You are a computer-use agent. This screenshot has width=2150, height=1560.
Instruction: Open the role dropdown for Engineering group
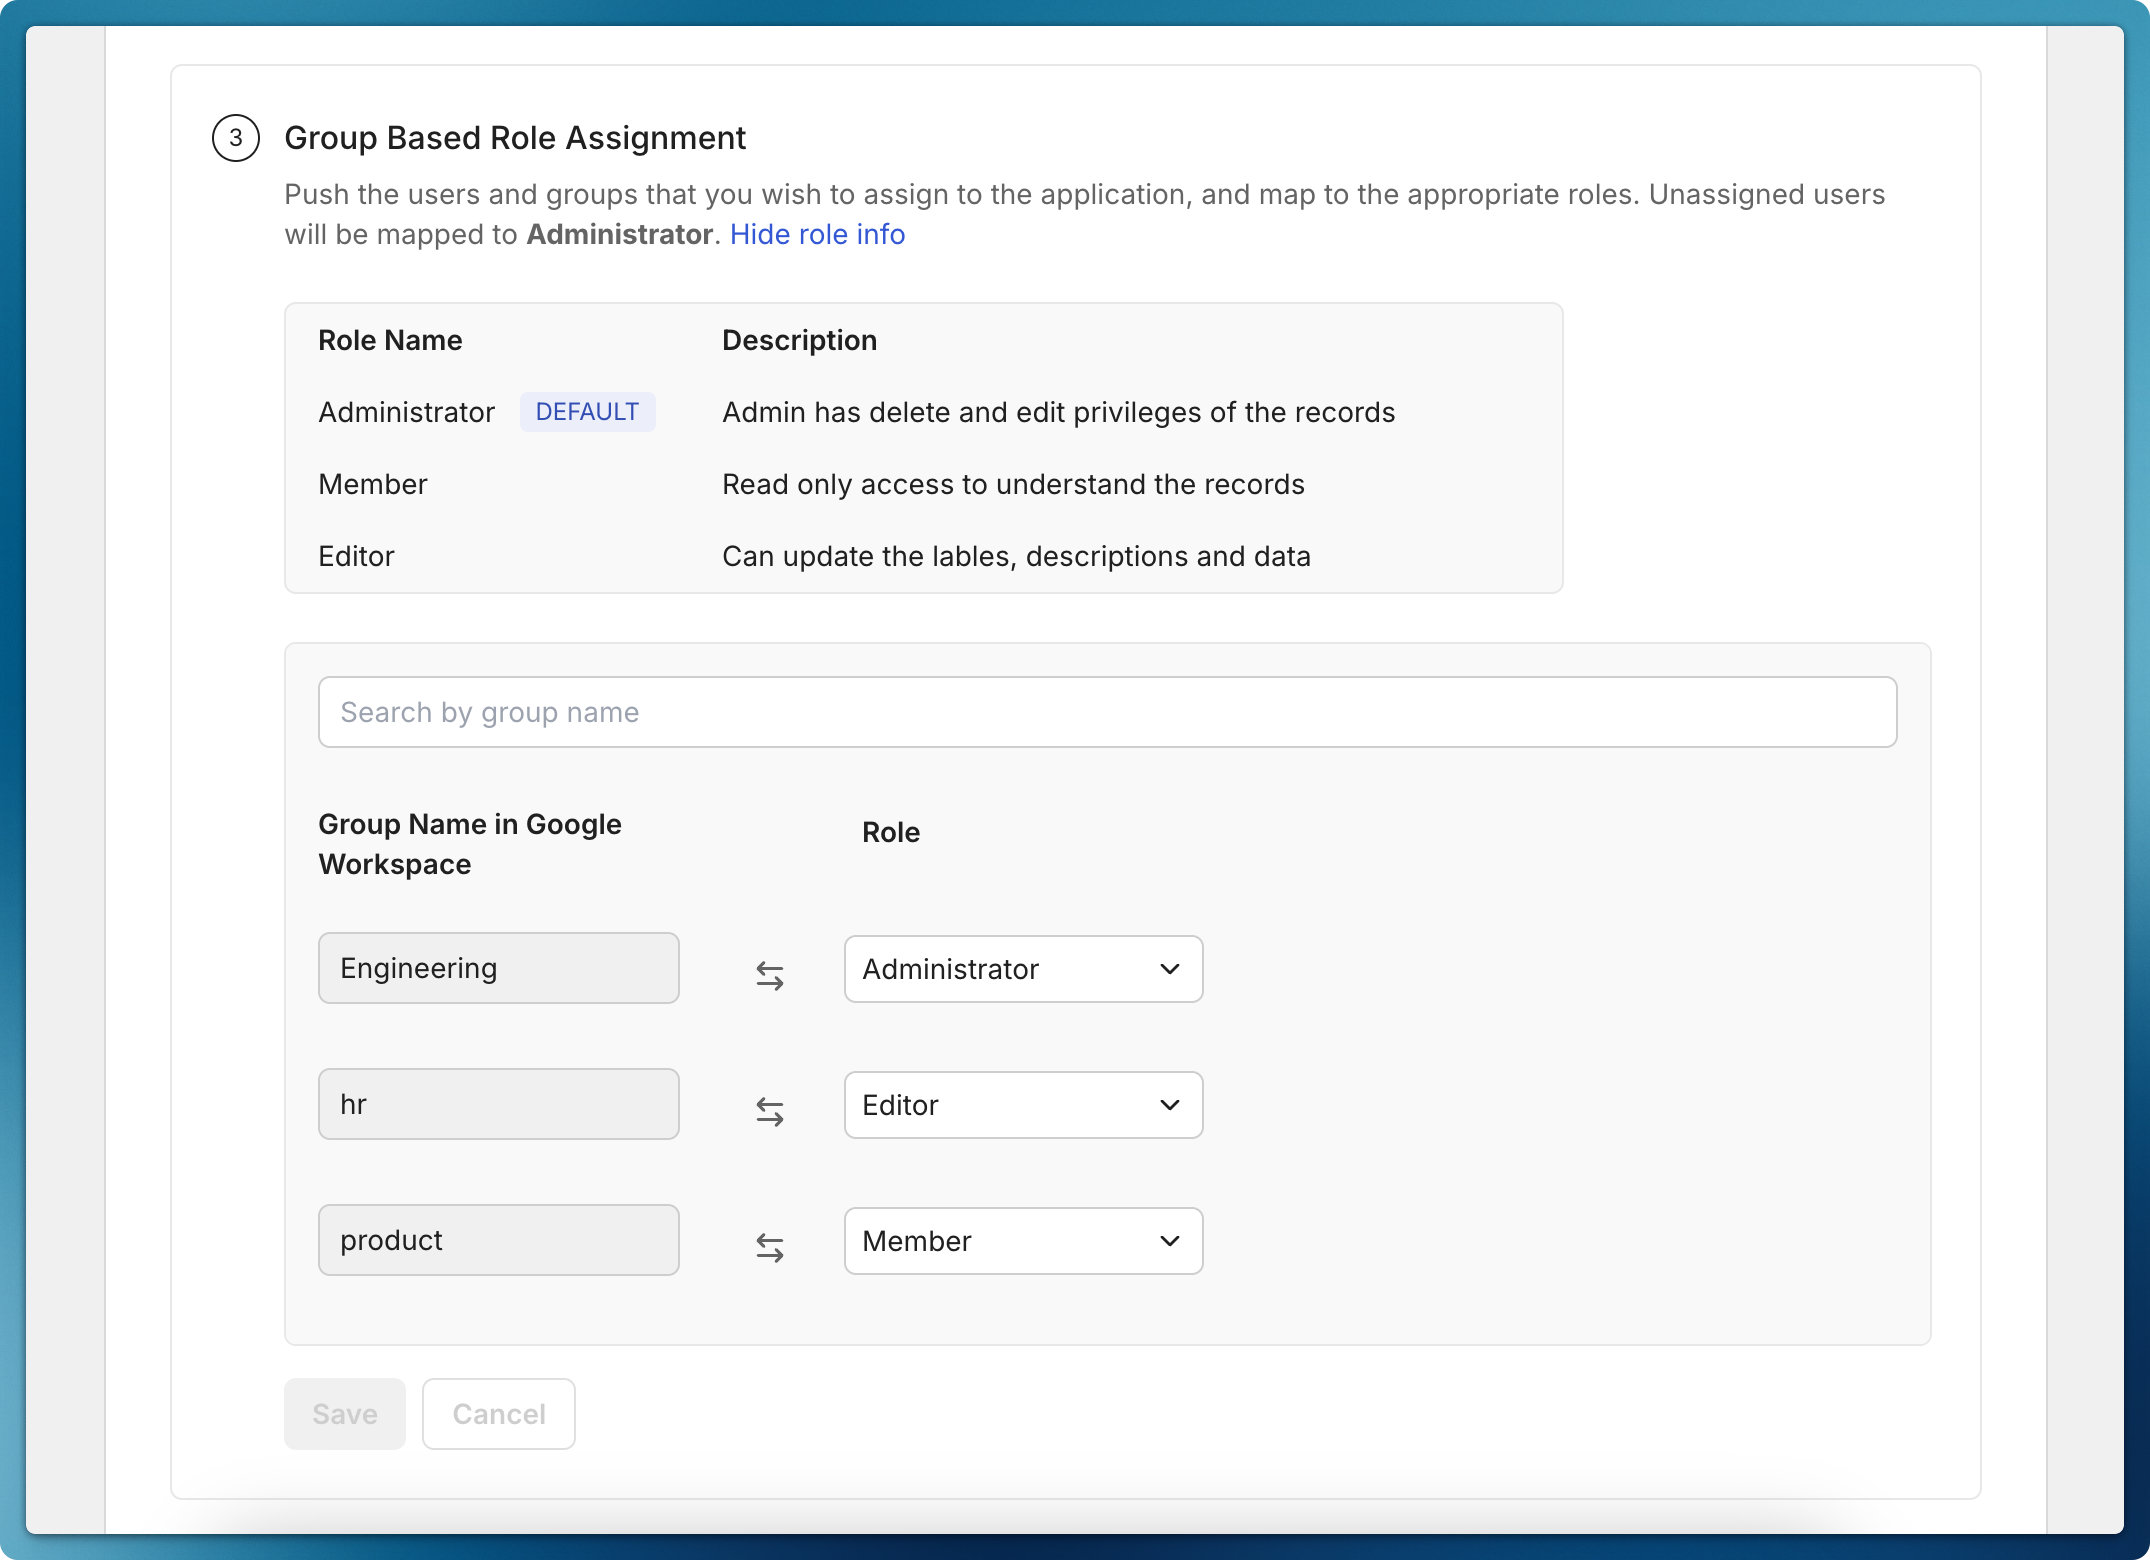point(1022,969)
